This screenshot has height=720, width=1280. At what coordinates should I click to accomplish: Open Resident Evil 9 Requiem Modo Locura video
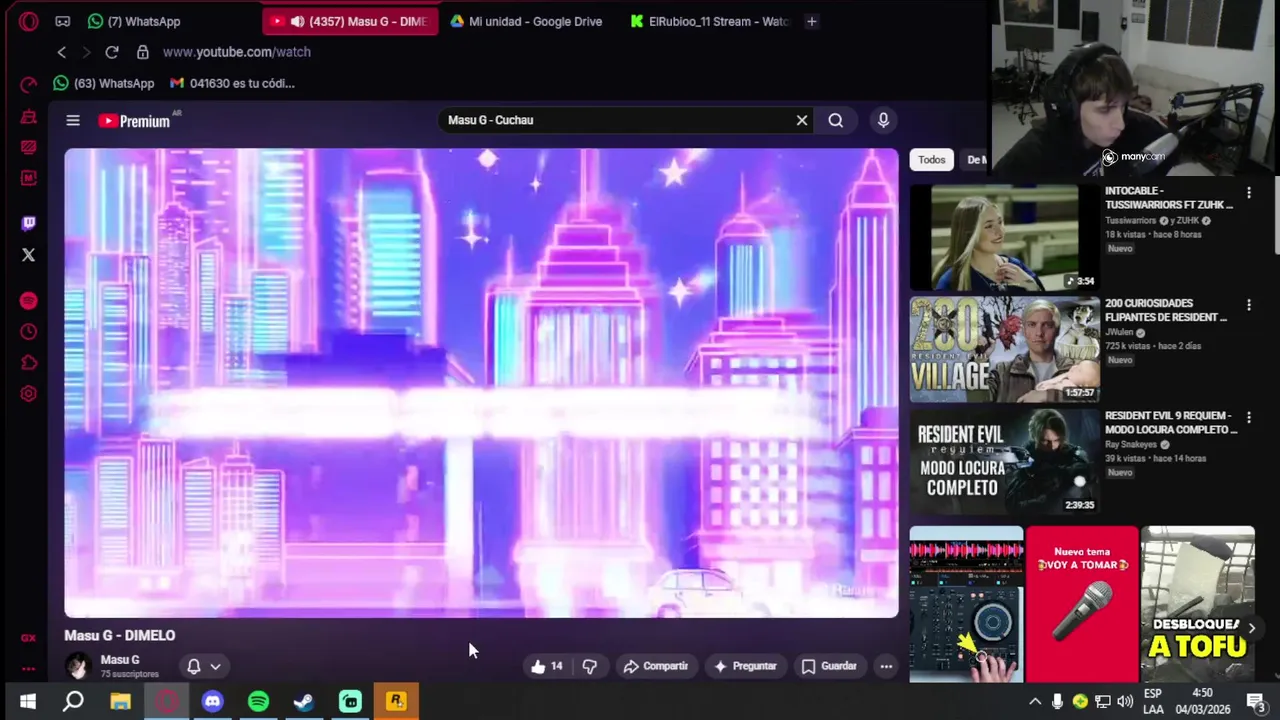click(x=1004, y=462)
